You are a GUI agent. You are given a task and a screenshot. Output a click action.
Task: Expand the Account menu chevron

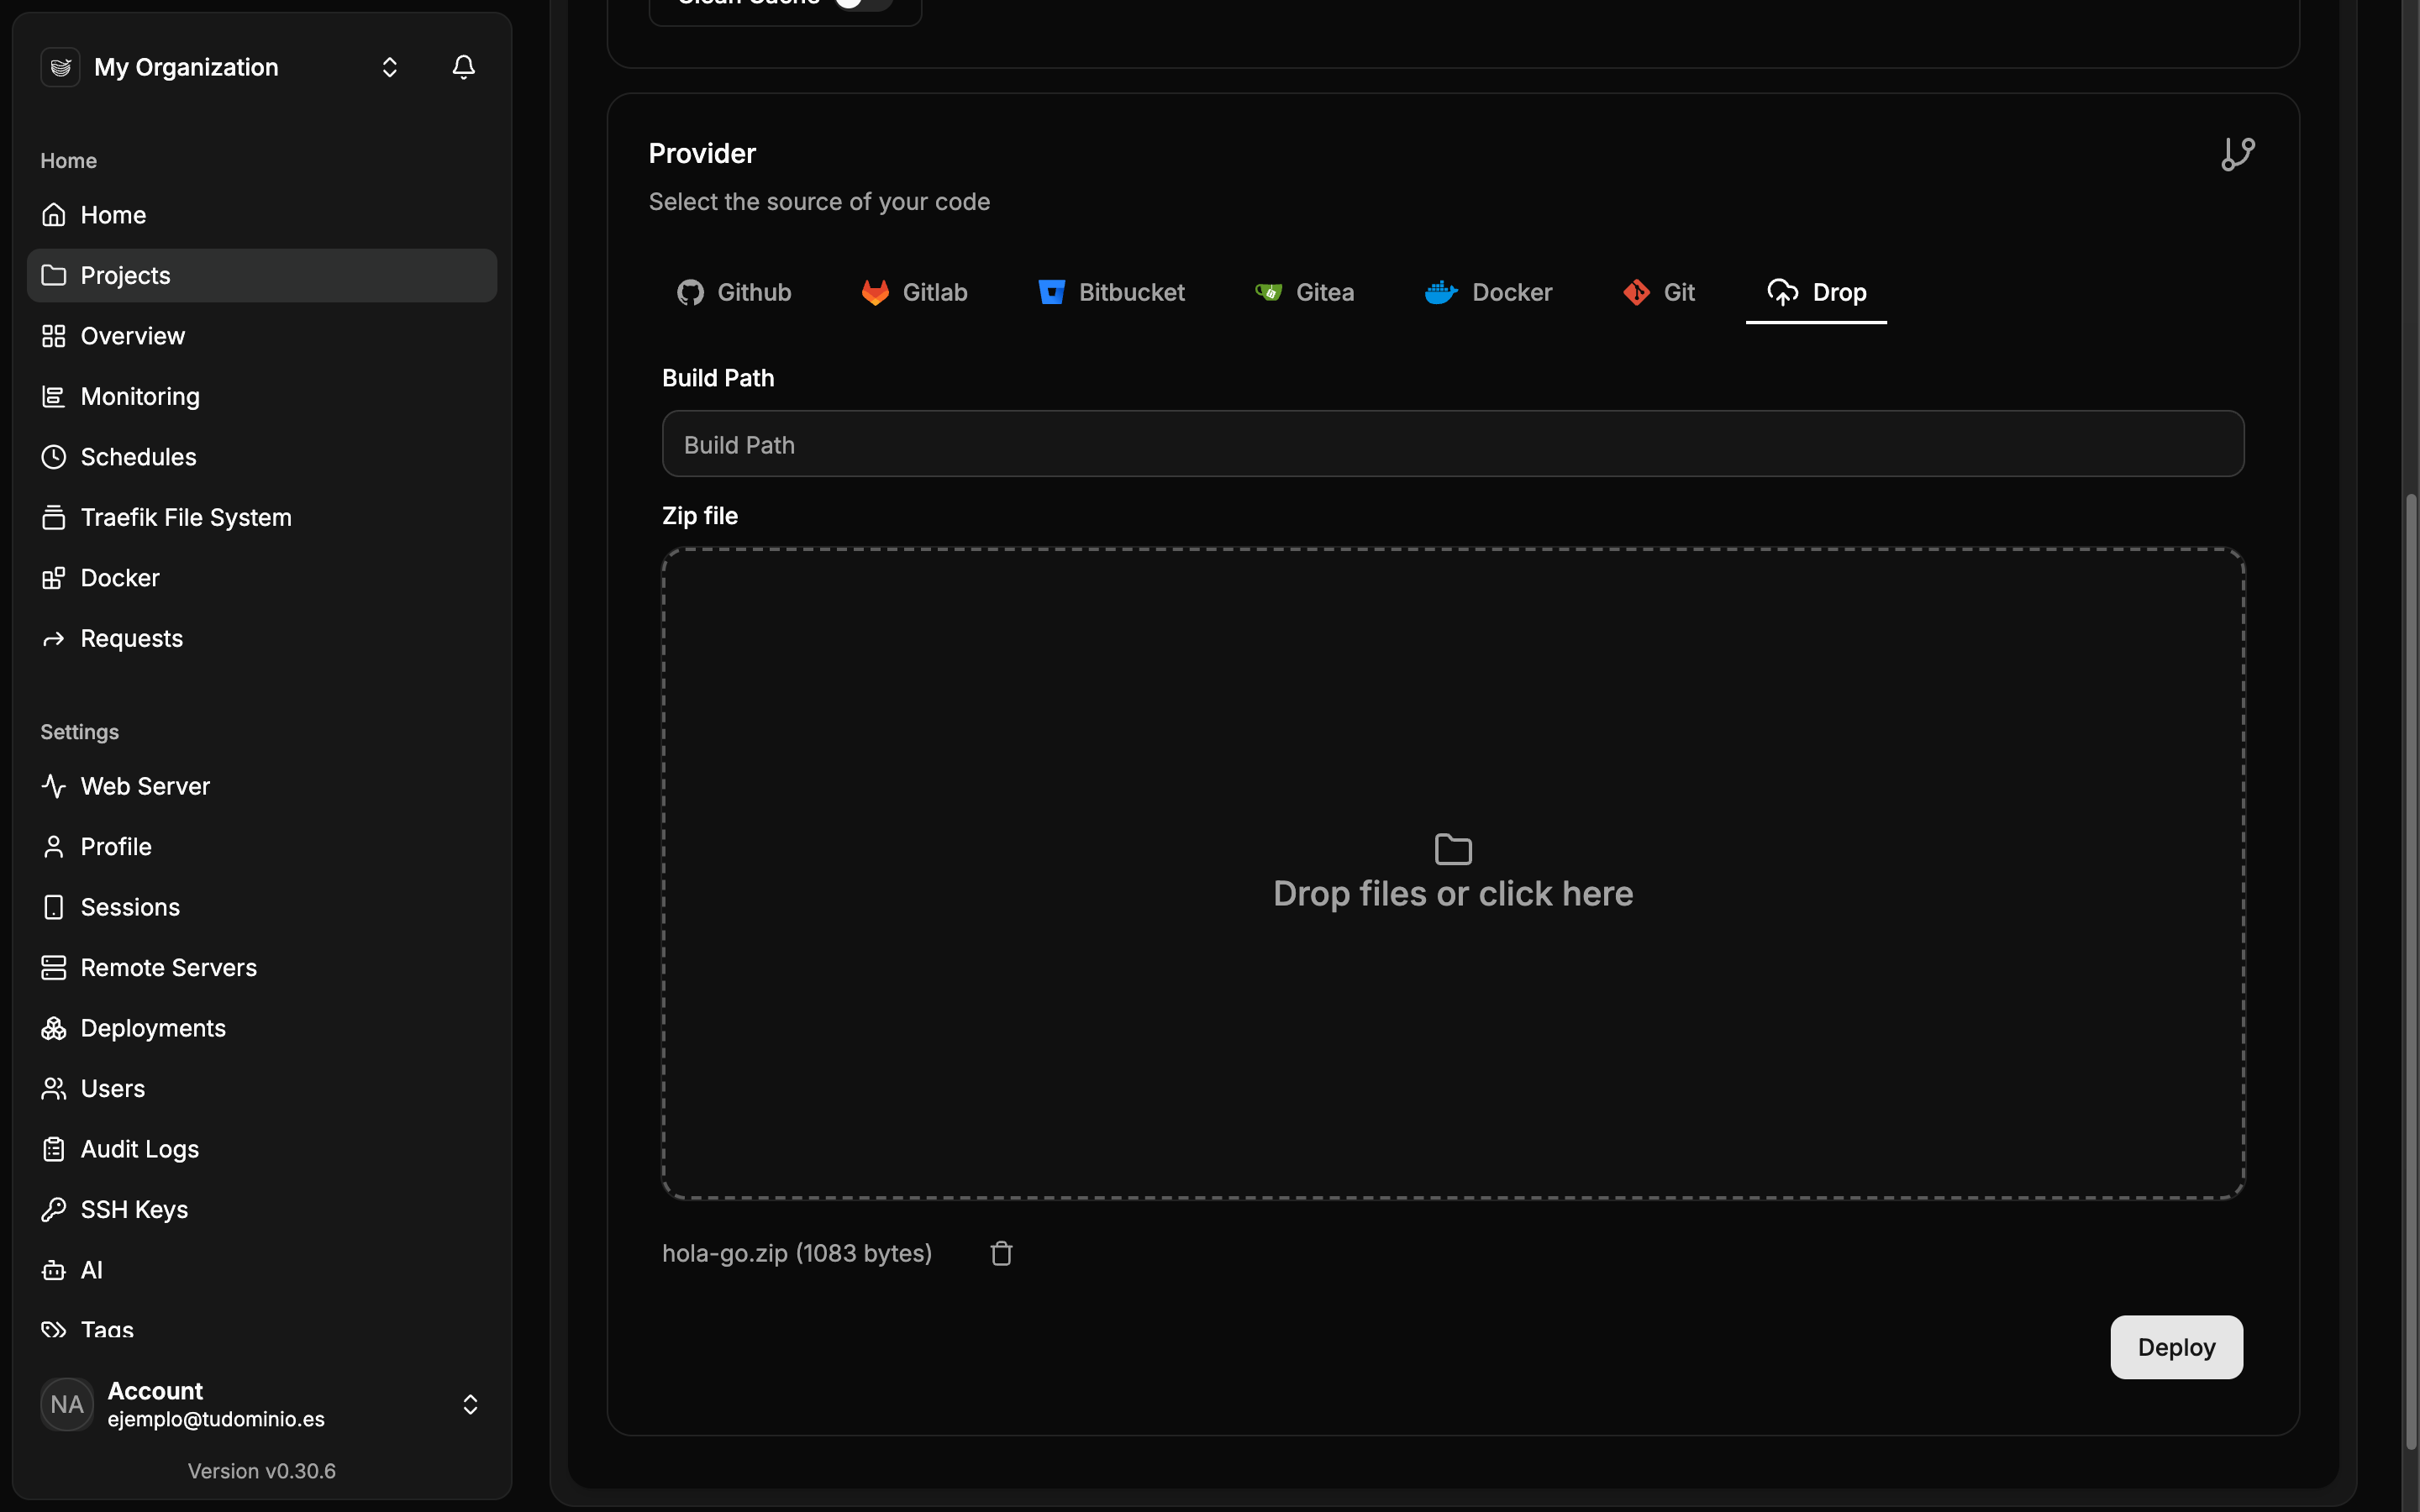[x=470, y=1404]
